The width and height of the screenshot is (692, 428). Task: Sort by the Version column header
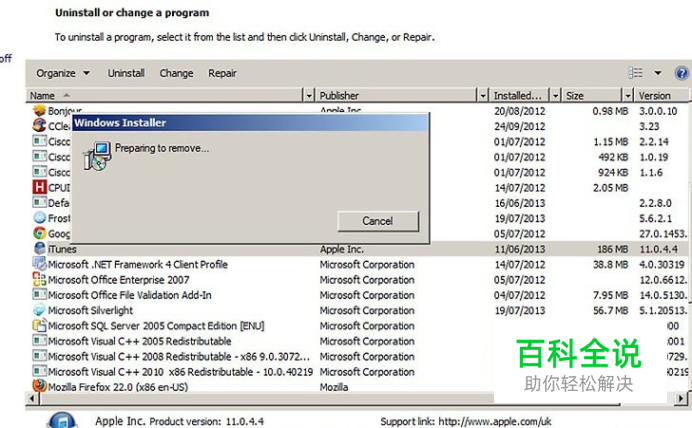[x=661, y=96]
